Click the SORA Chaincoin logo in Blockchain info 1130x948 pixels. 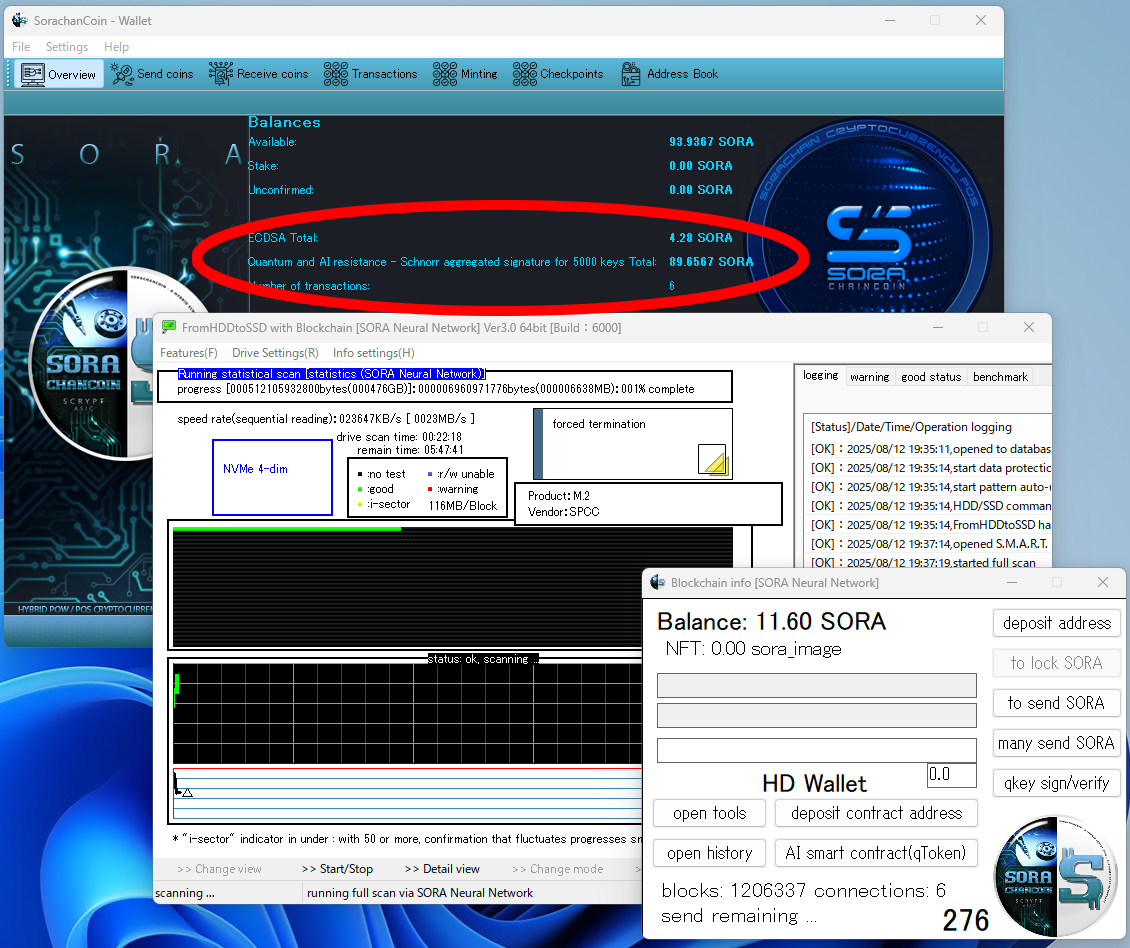point(1055,875)
